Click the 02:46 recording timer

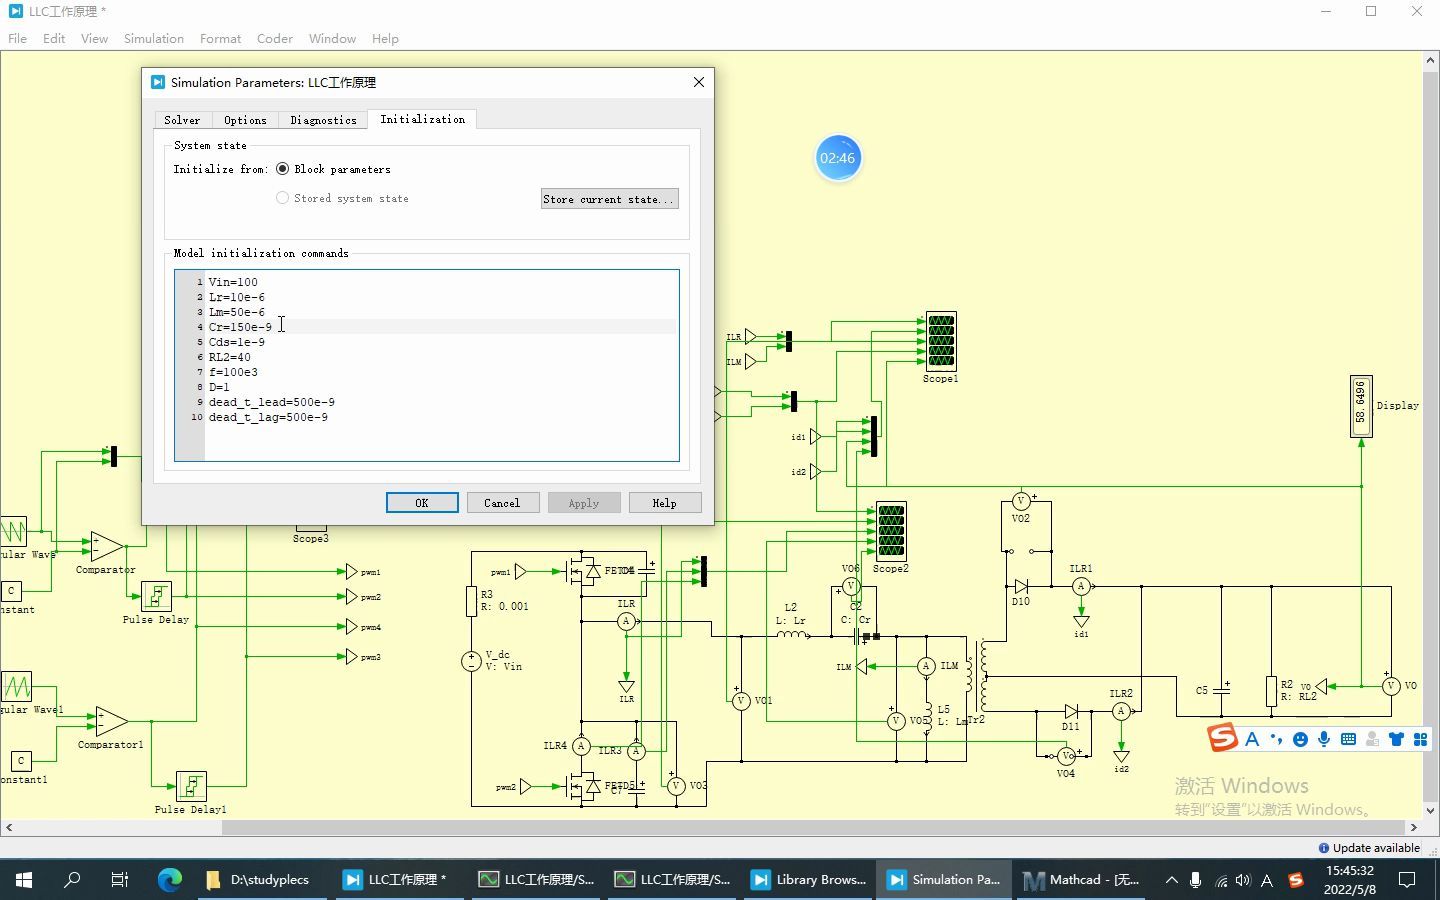click(x=838, y=158)
